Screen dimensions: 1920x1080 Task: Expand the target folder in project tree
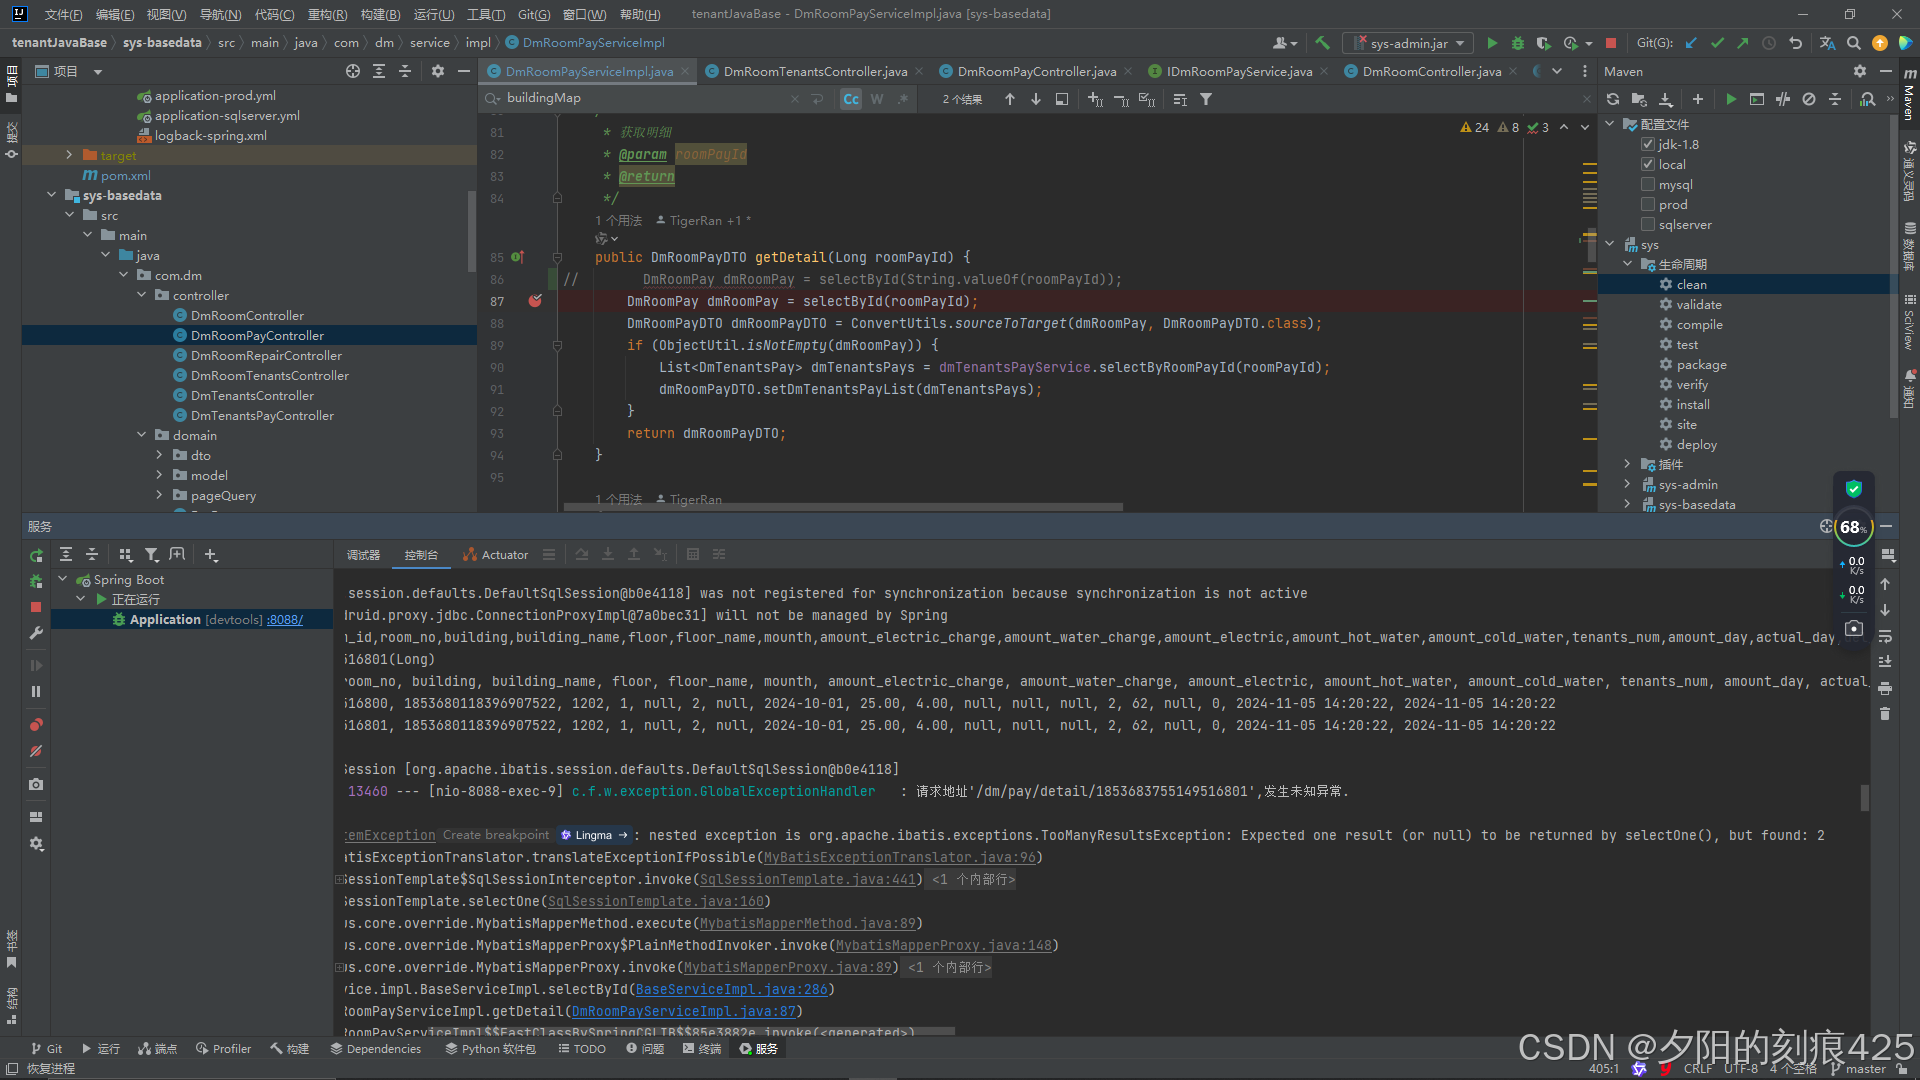(x=69, y=155)
